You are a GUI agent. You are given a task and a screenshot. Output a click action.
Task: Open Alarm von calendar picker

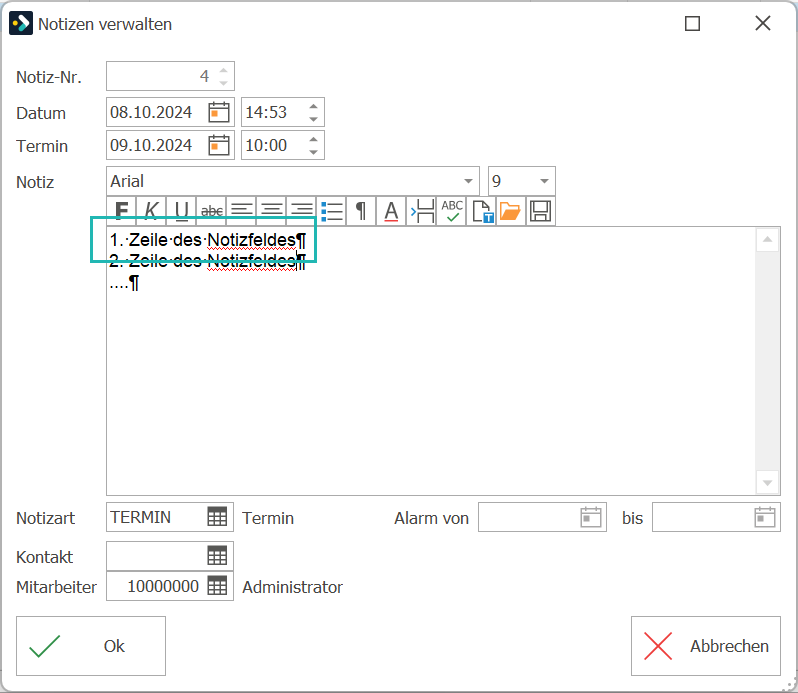tap(591, 517)
